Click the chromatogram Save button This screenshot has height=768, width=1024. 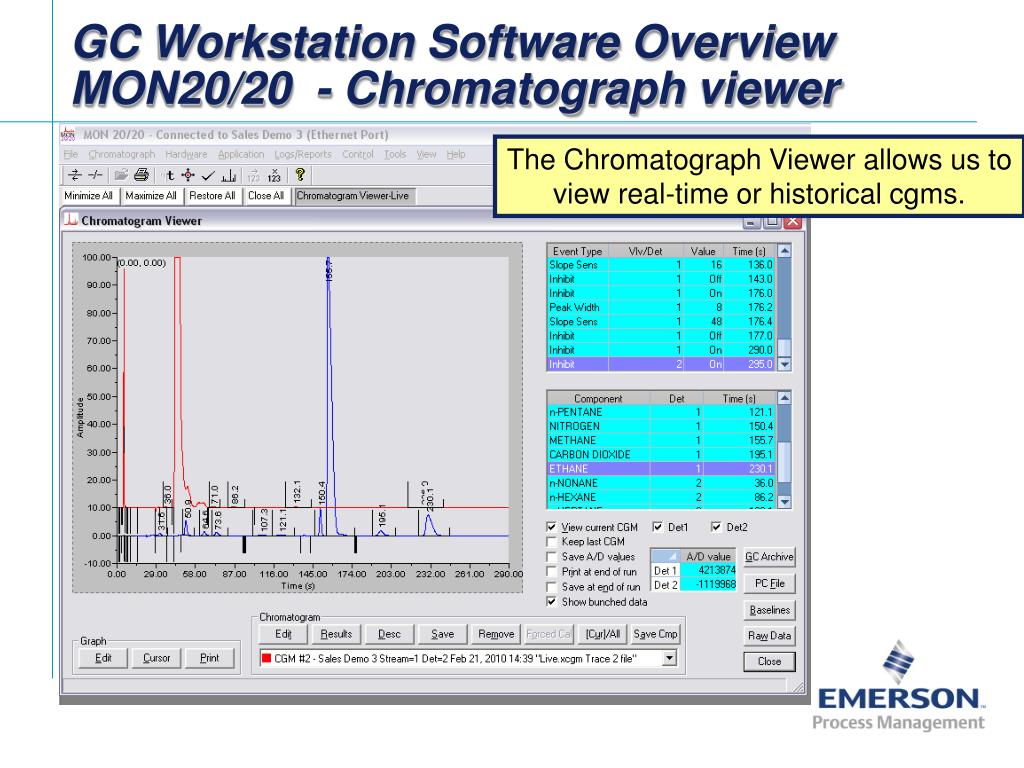(x=442, y=633)
